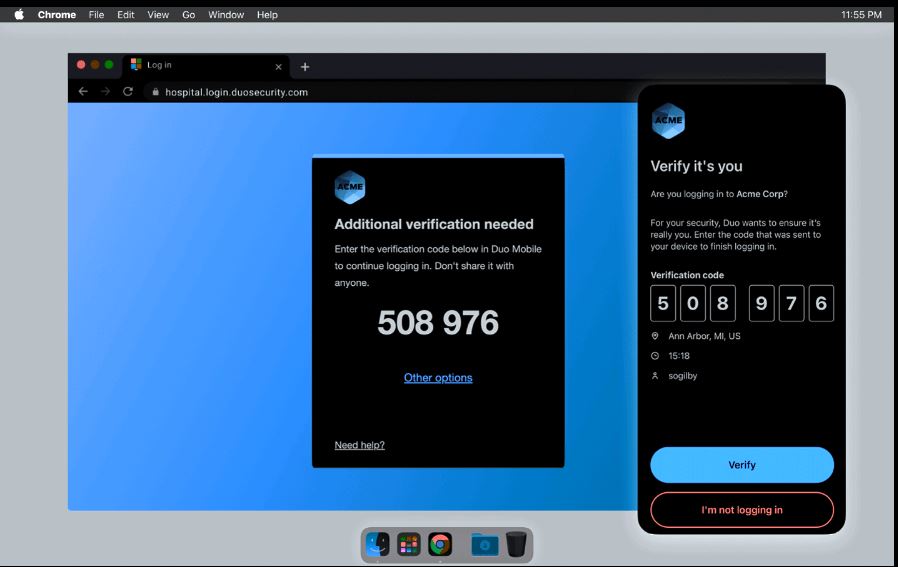Open the Help menu

[267, 15]
